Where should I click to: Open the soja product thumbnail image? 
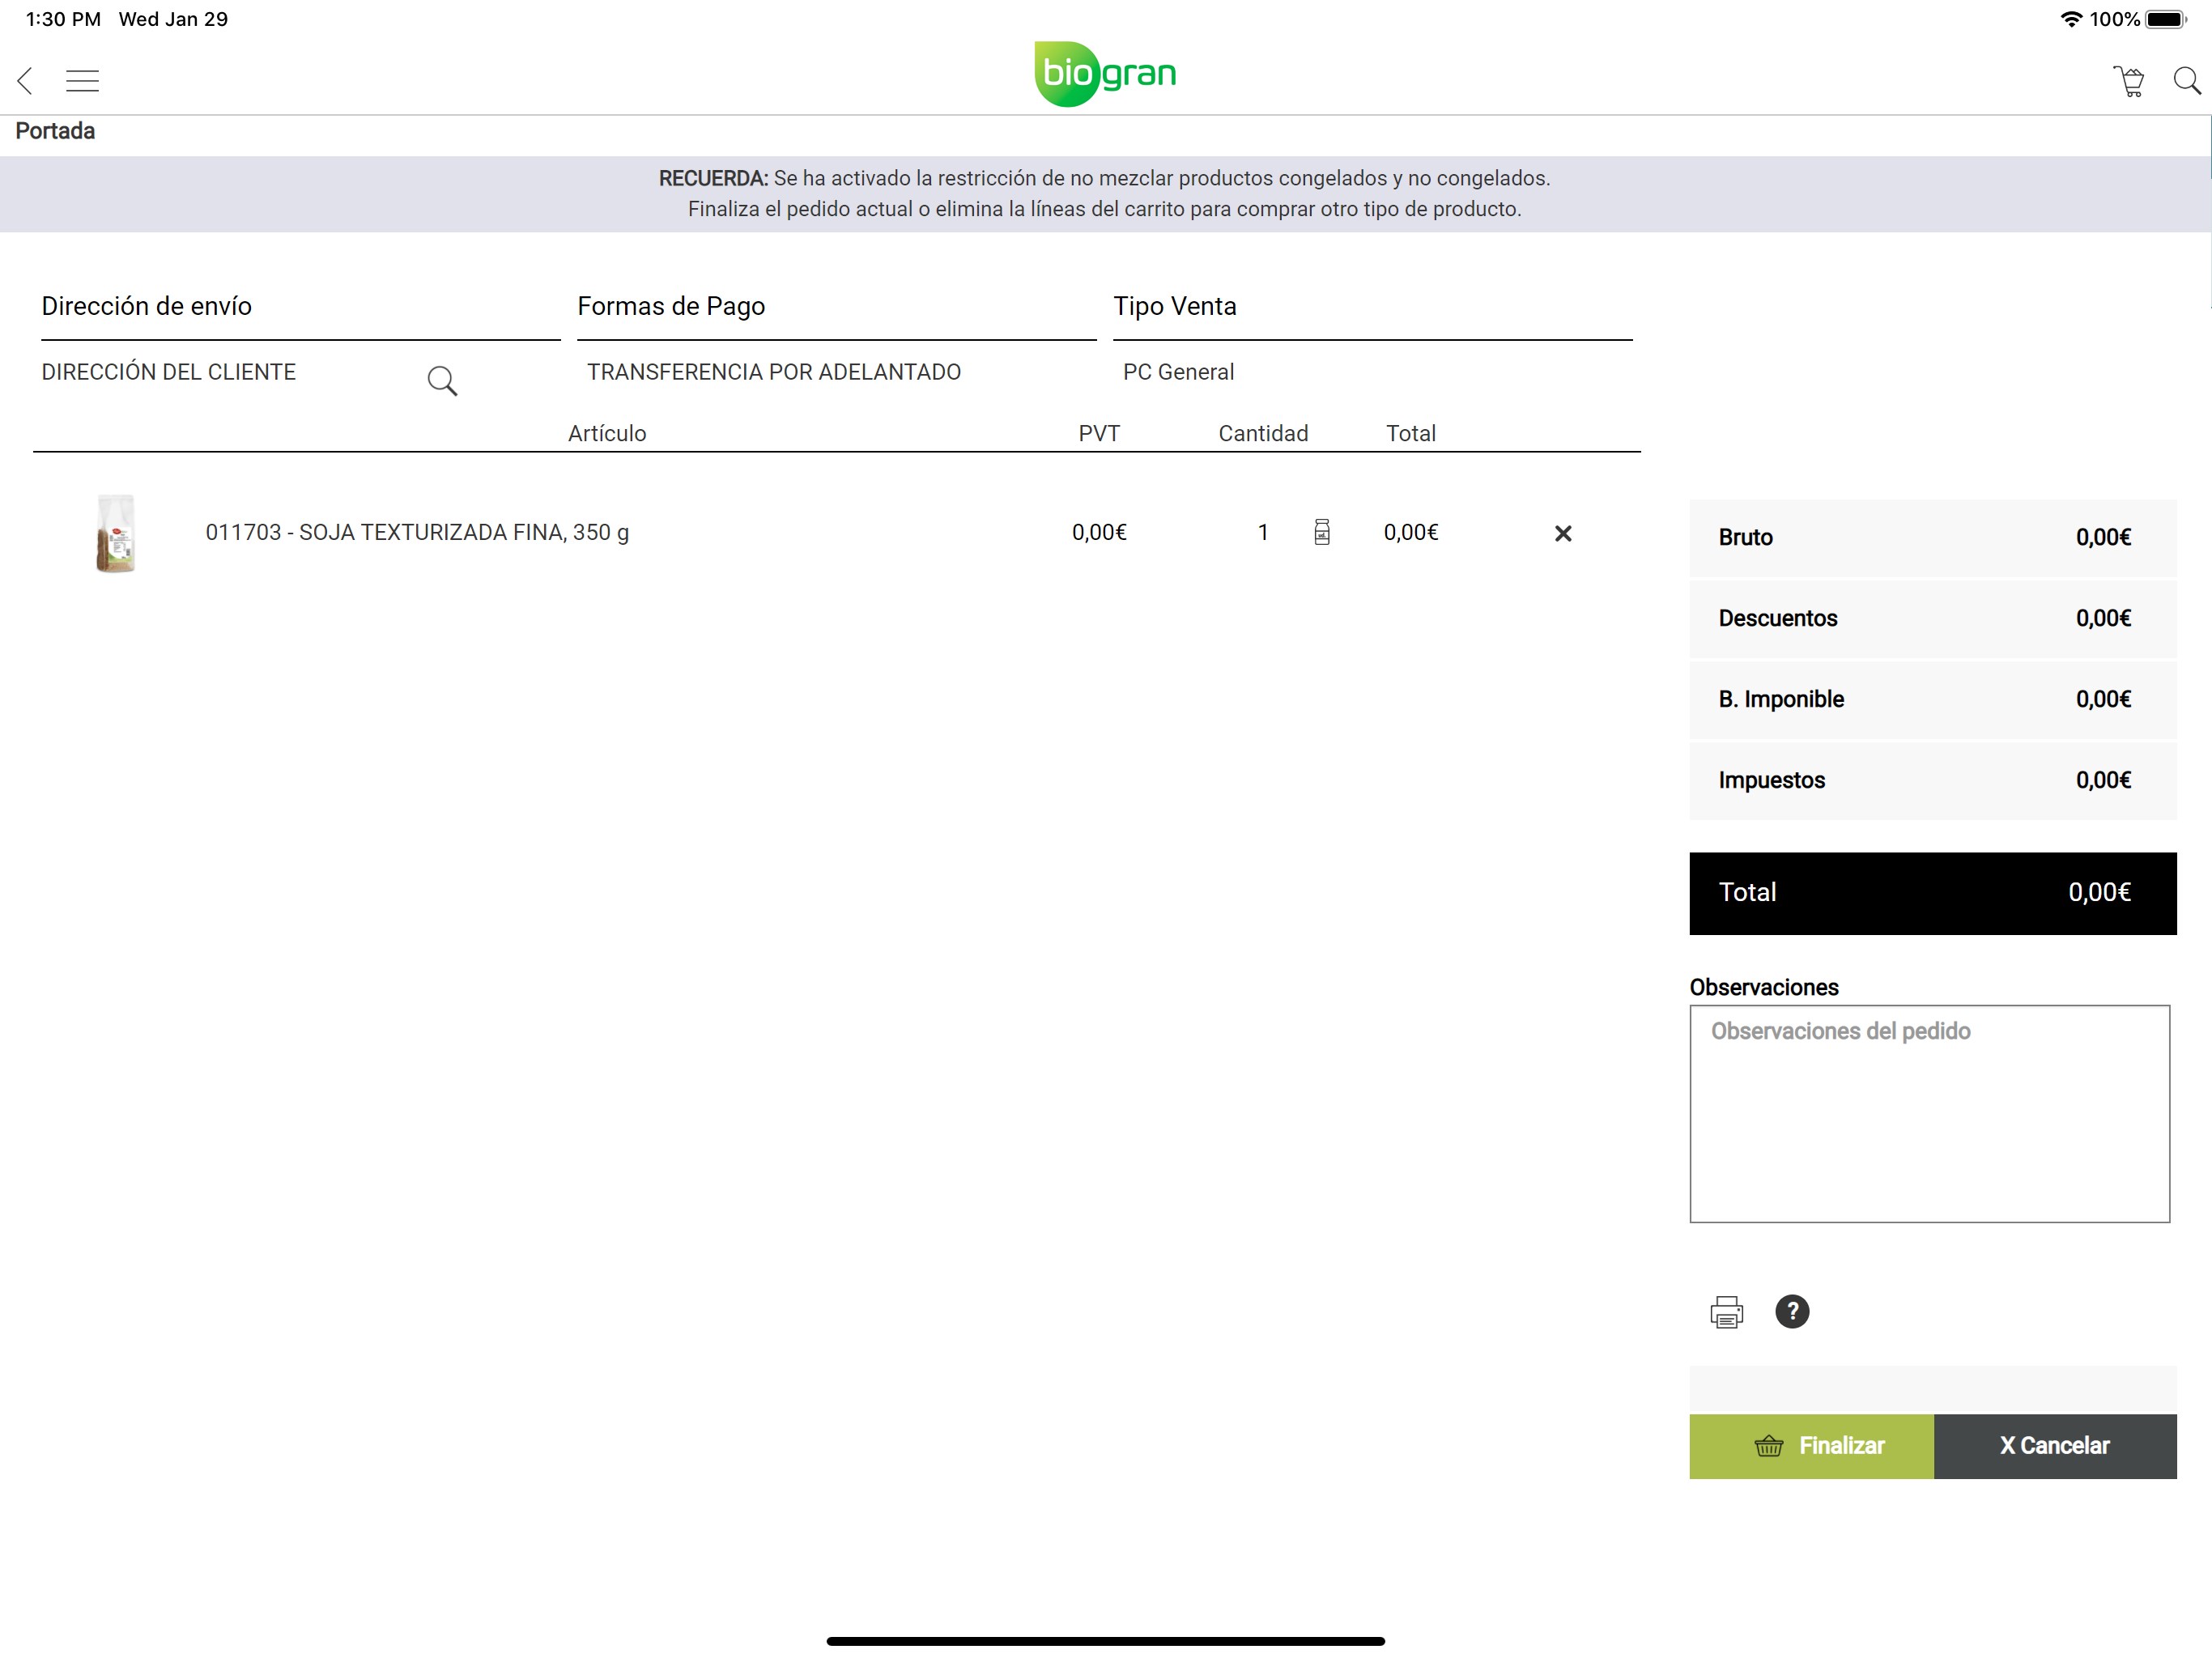[x=115, y=533]
